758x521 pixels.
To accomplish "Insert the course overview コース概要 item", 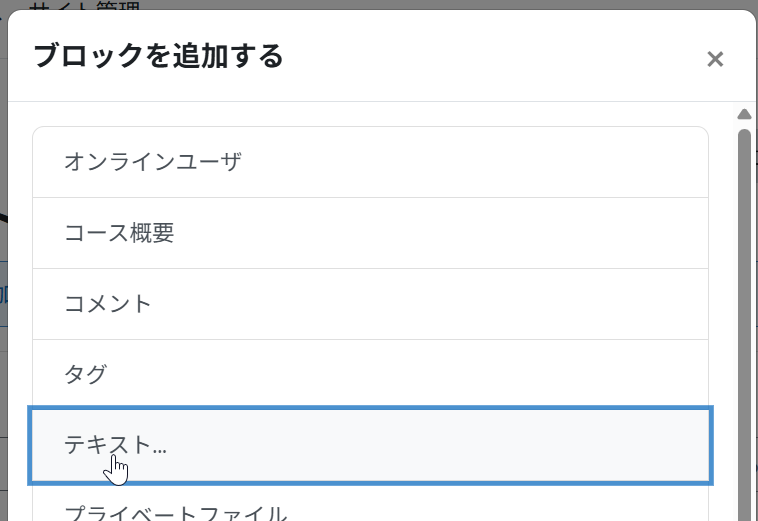I will coord(370,233).
